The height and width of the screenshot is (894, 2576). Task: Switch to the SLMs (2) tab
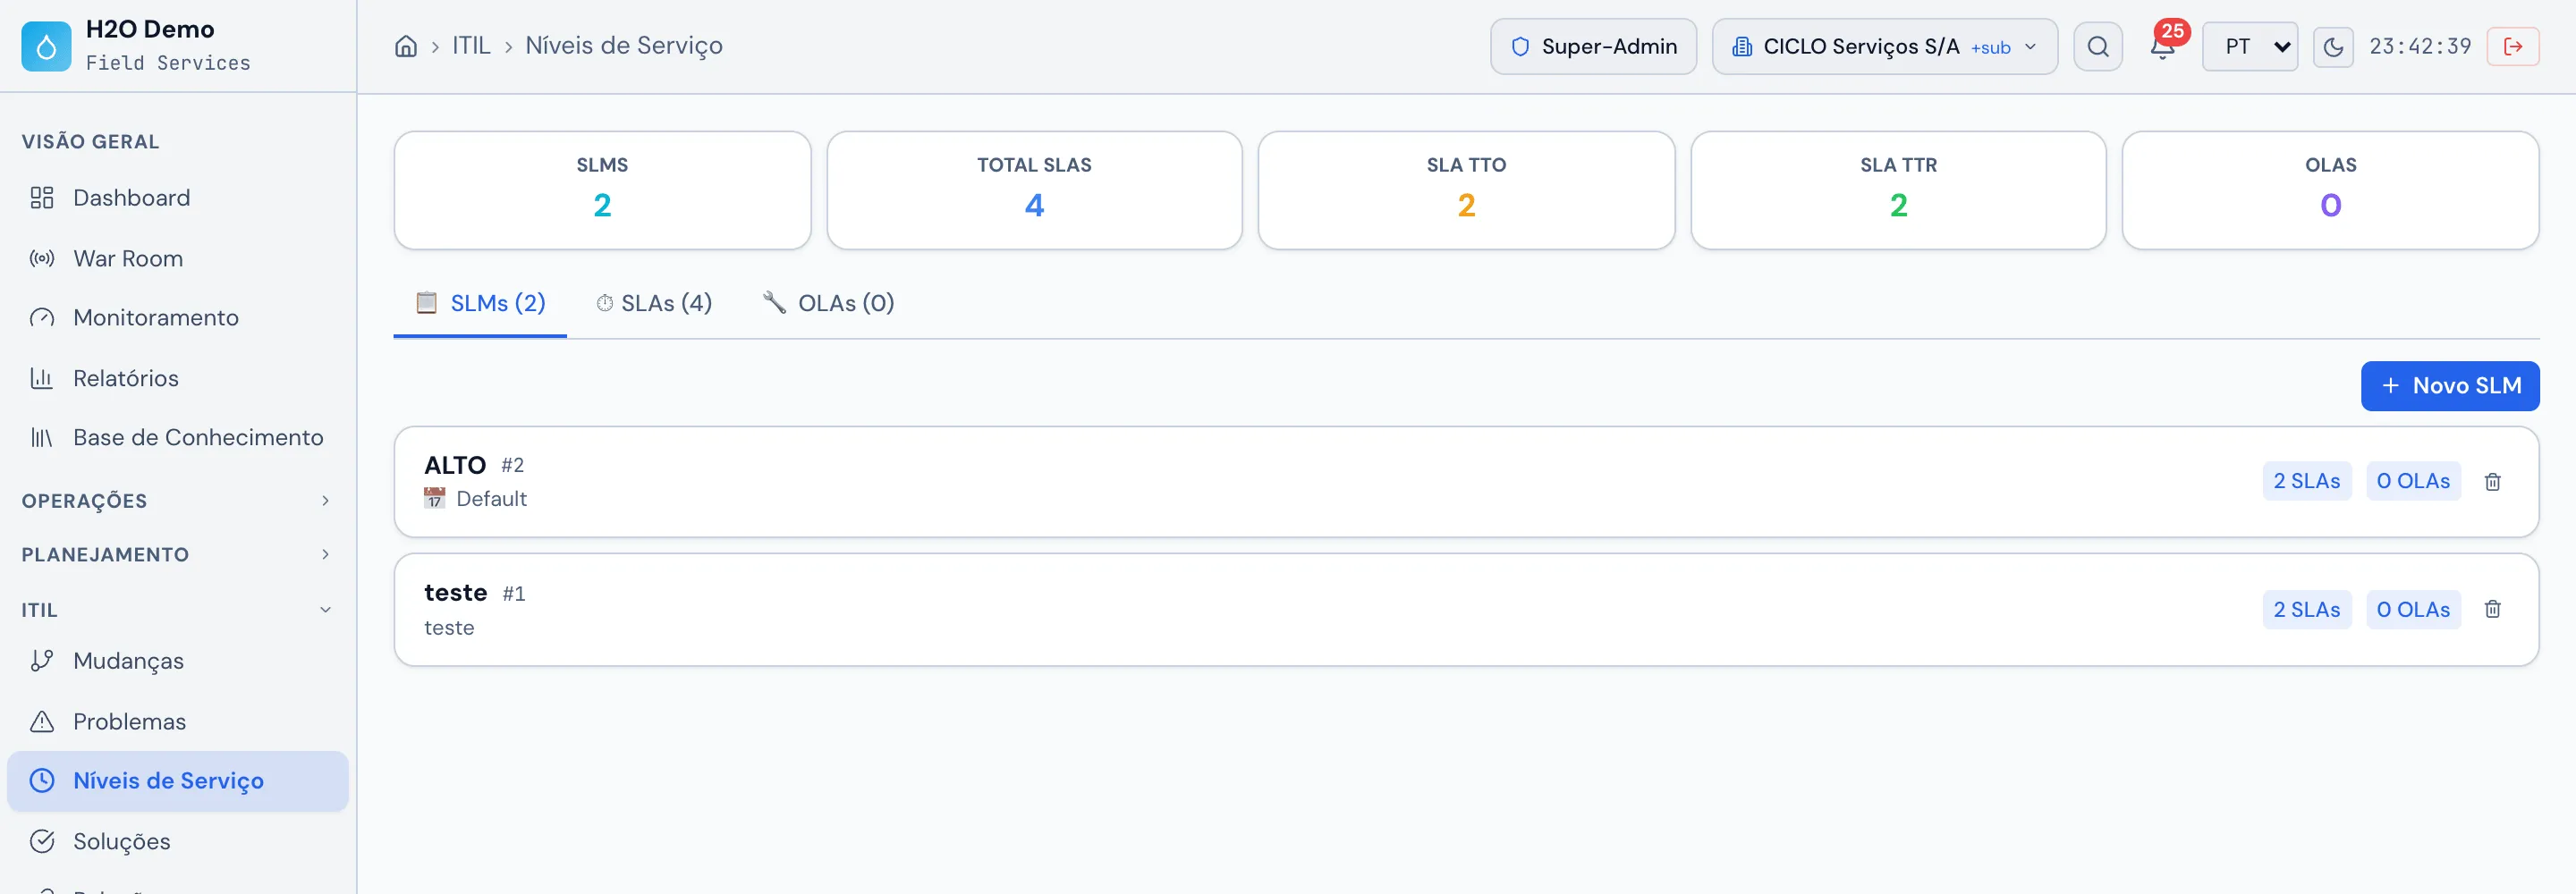coord(480,303)
